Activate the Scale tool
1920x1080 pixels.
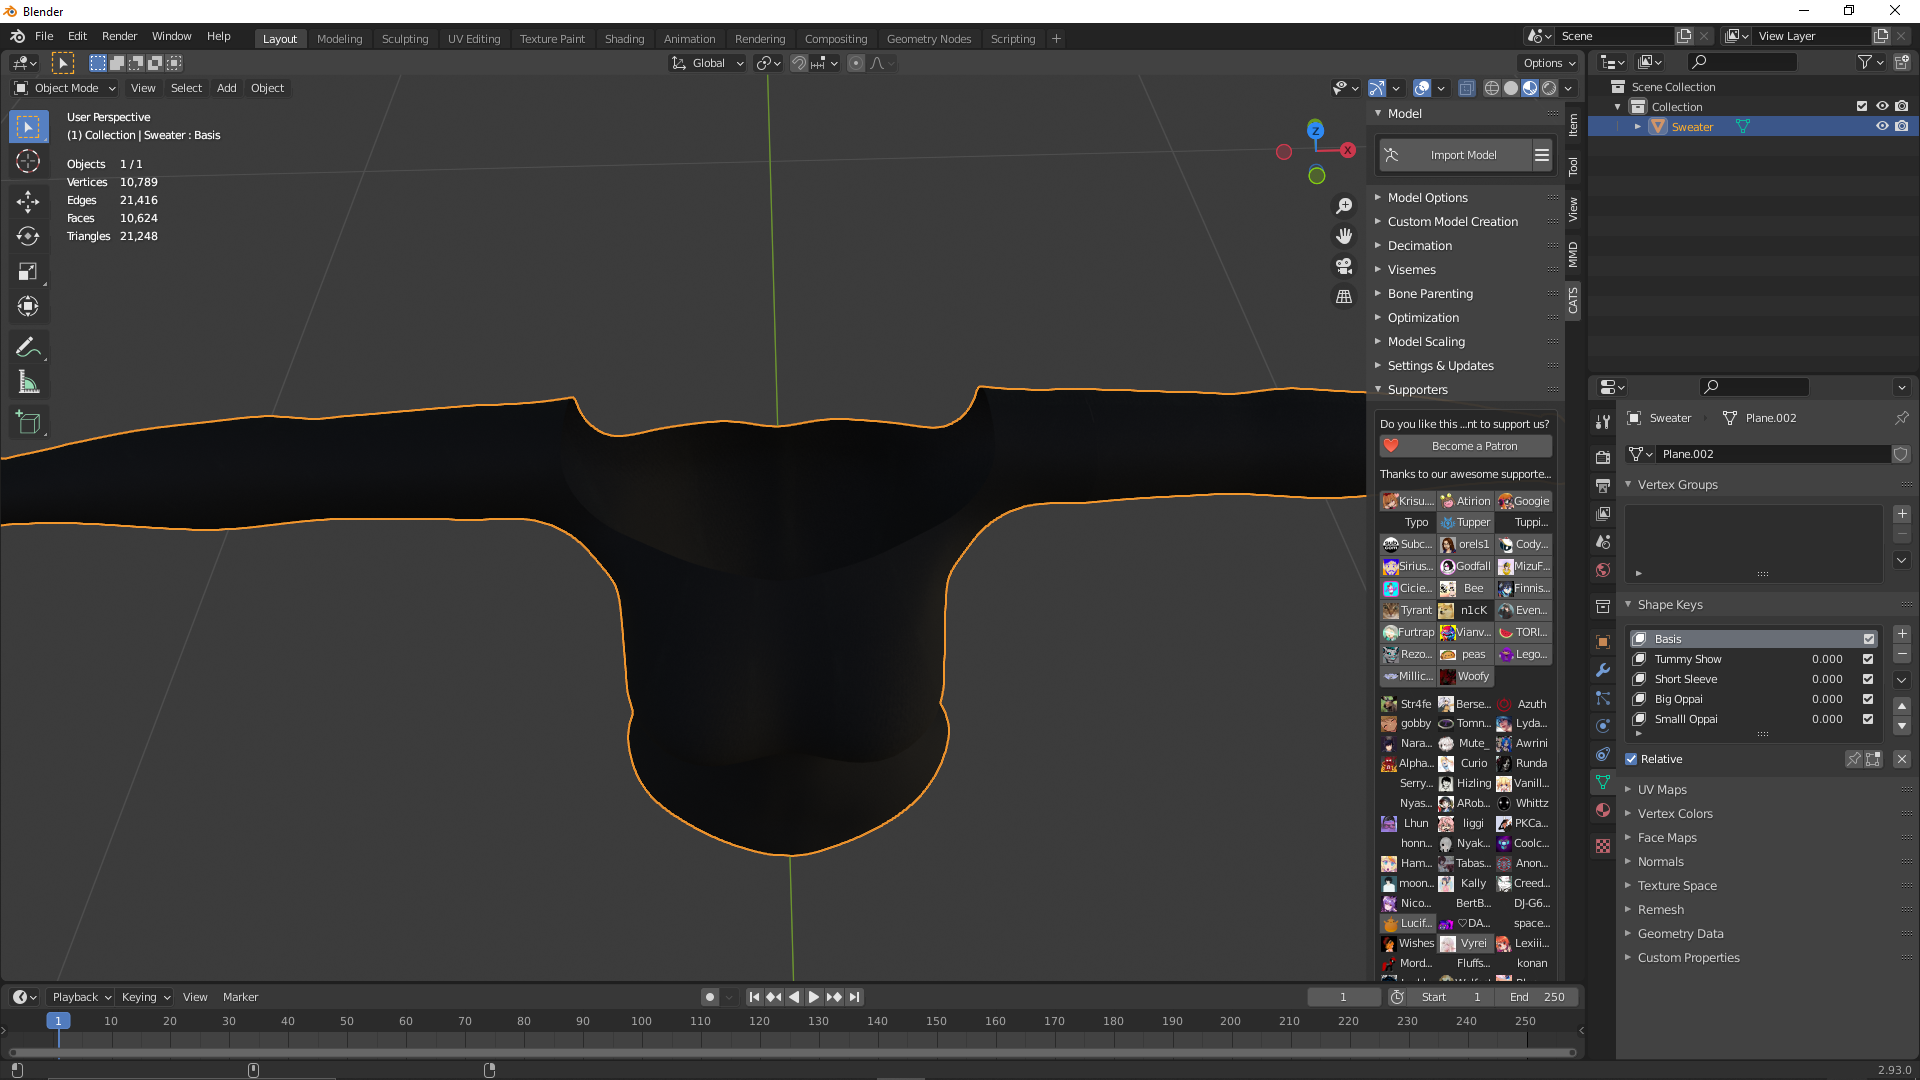click(28, 271)
